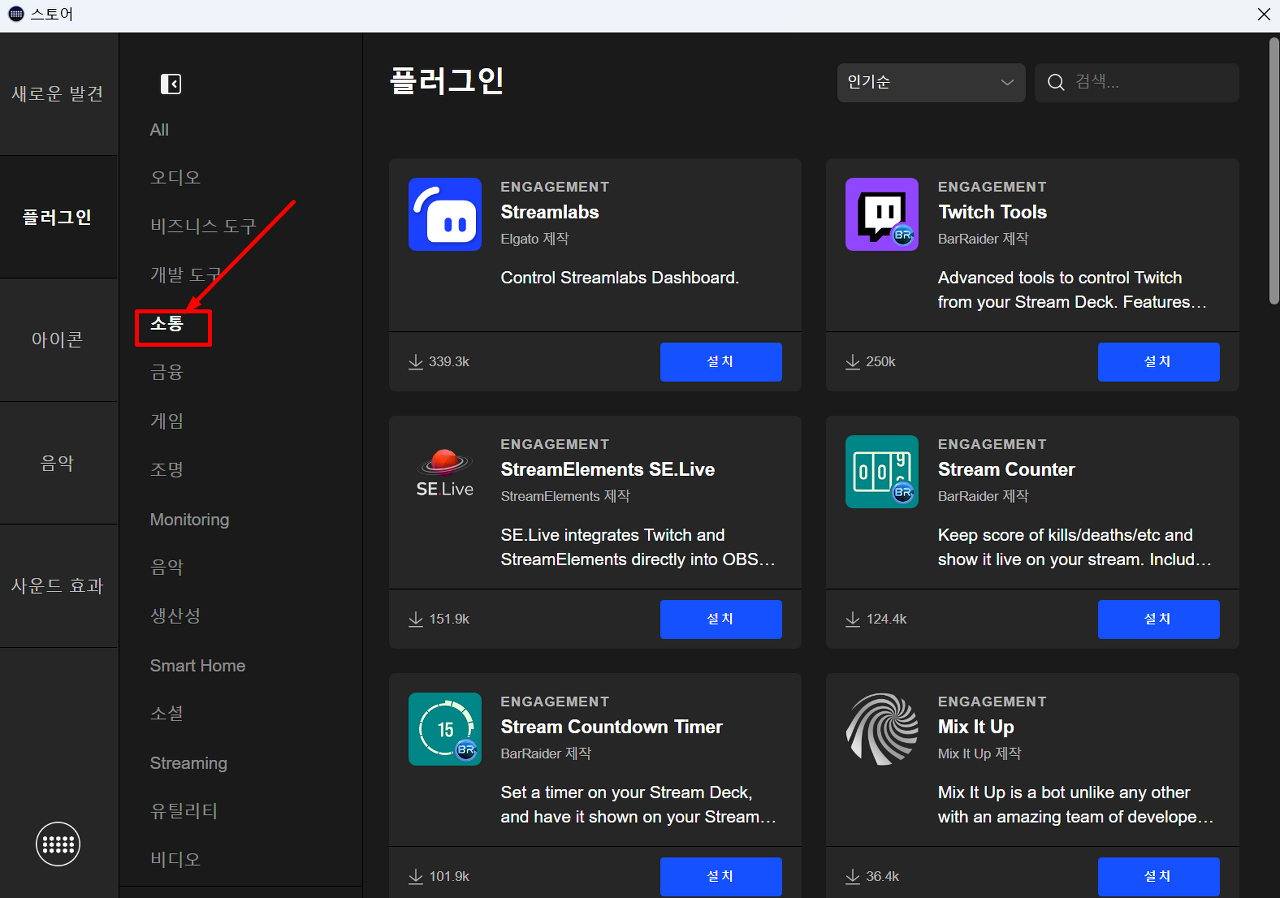1280x898 pixels.
Task: Select the 음악 category in sidebar list
Action: point(167,567)
